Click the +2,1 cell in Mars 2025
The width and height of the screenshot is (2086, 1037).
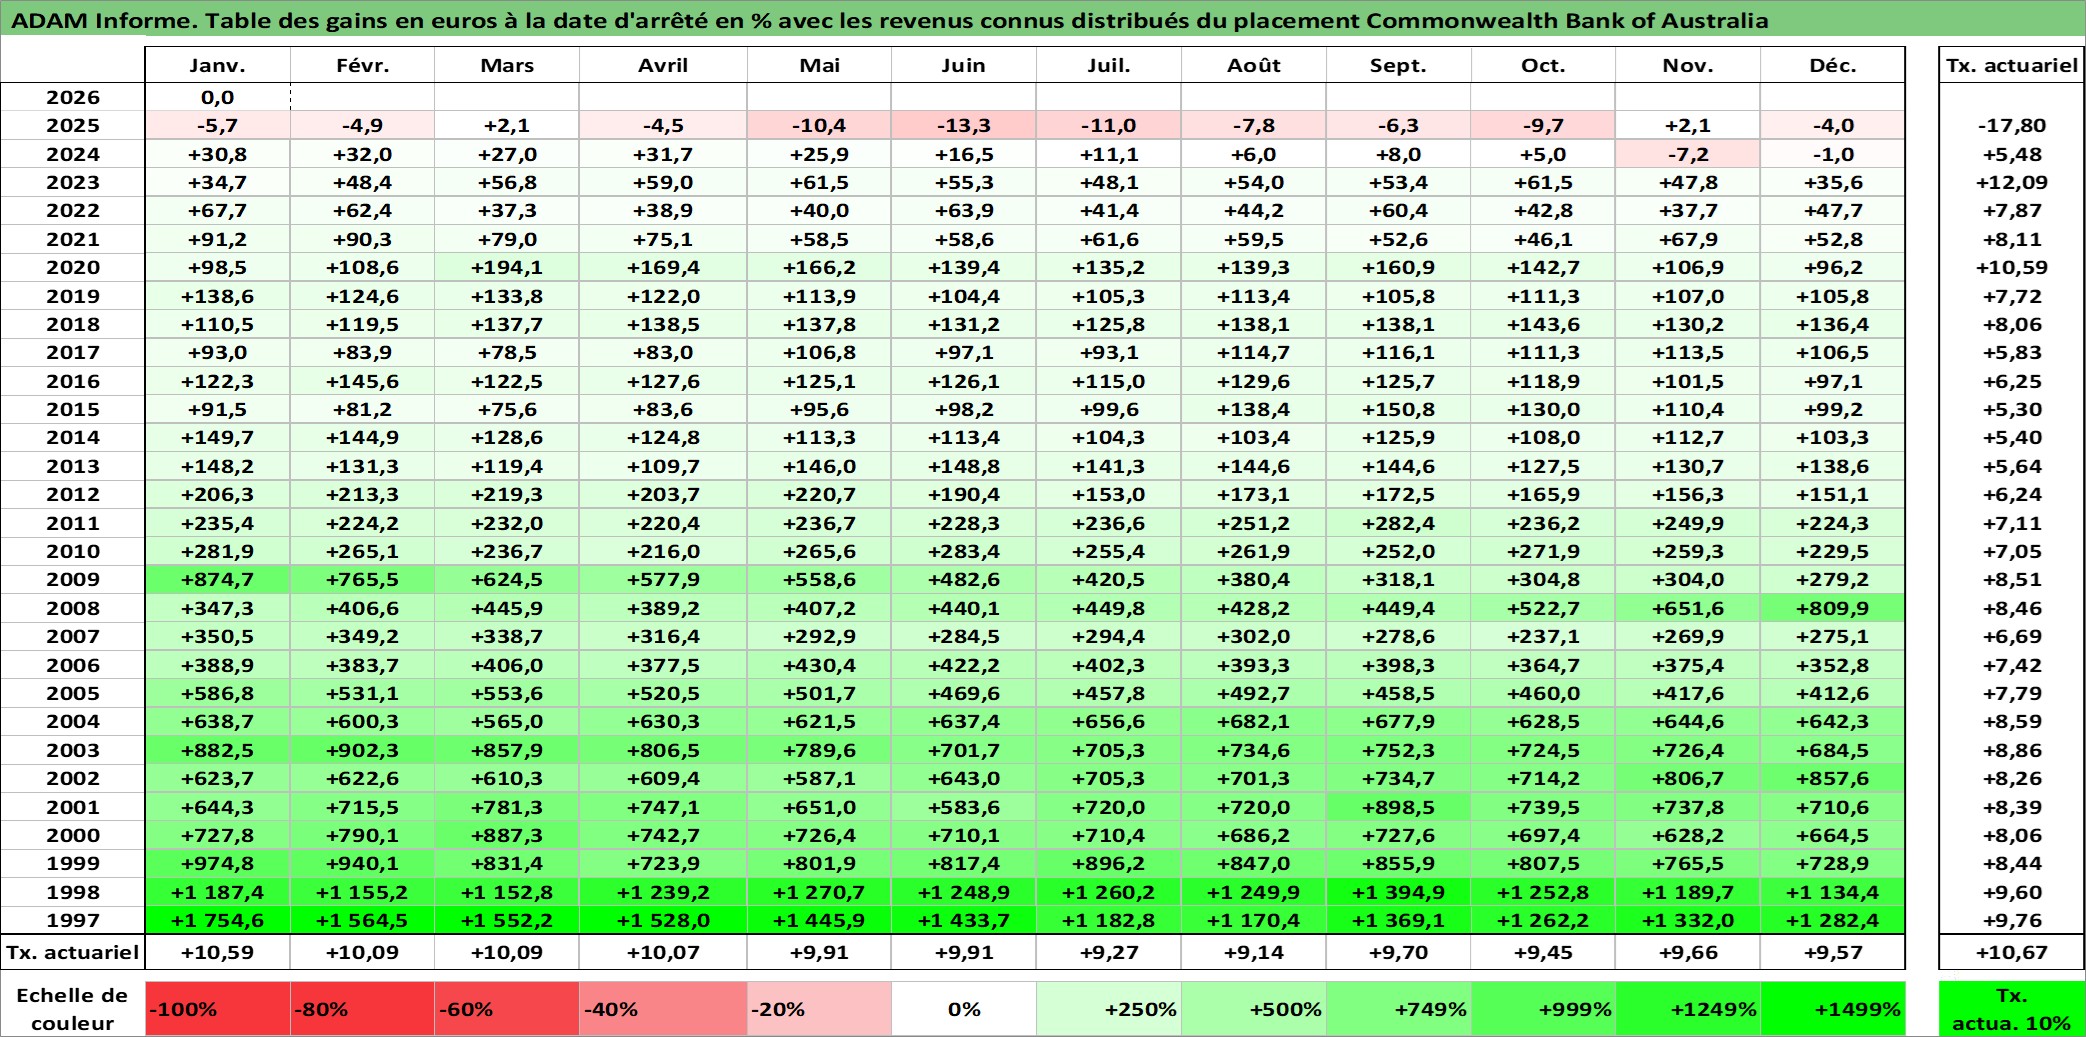507,125
